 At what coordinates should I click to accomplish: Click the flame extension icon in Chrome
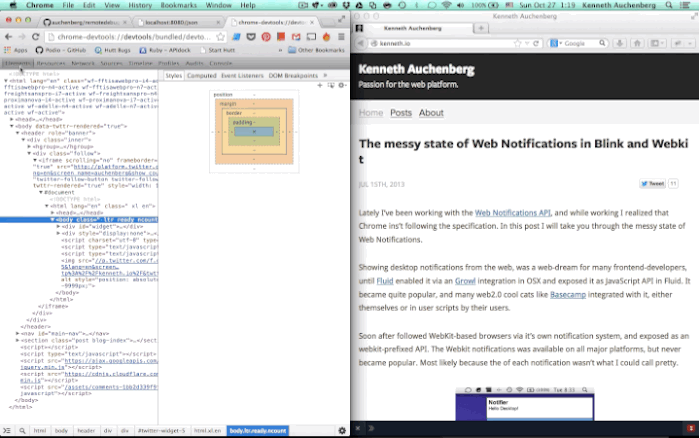pos(326,37)
